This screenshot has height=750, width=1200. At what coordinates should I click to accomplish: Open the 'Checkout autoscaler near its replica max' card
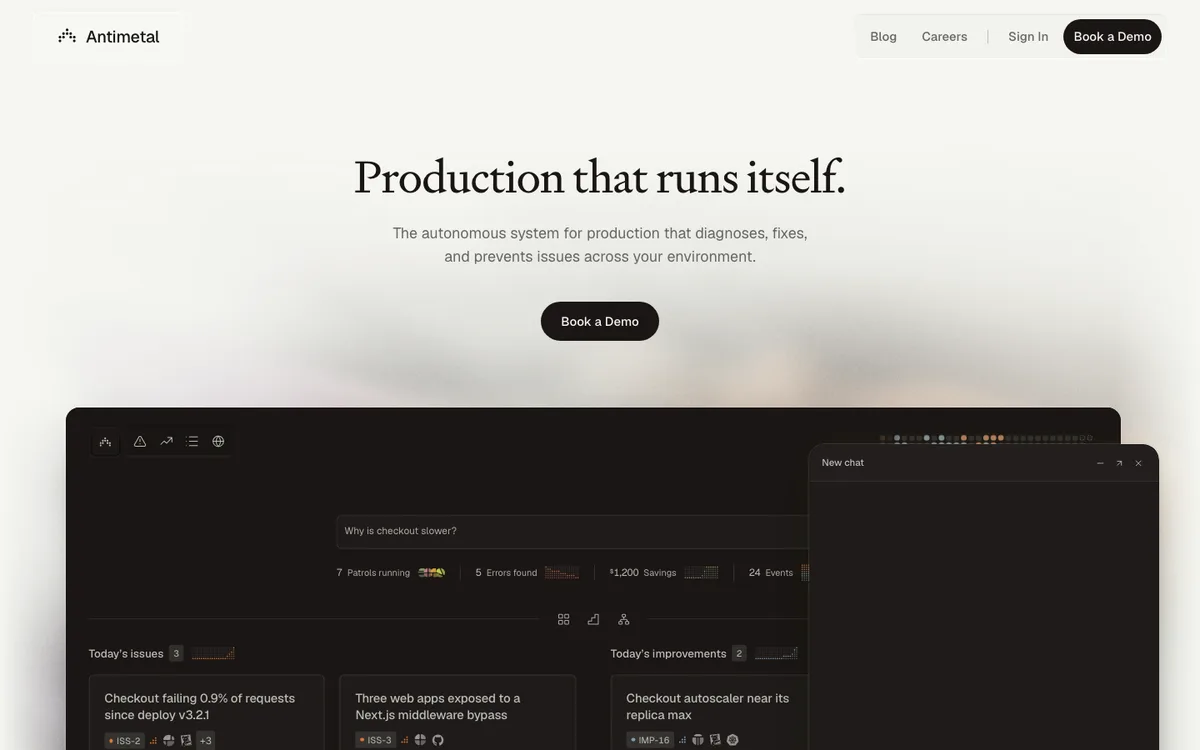coord(710,713)
